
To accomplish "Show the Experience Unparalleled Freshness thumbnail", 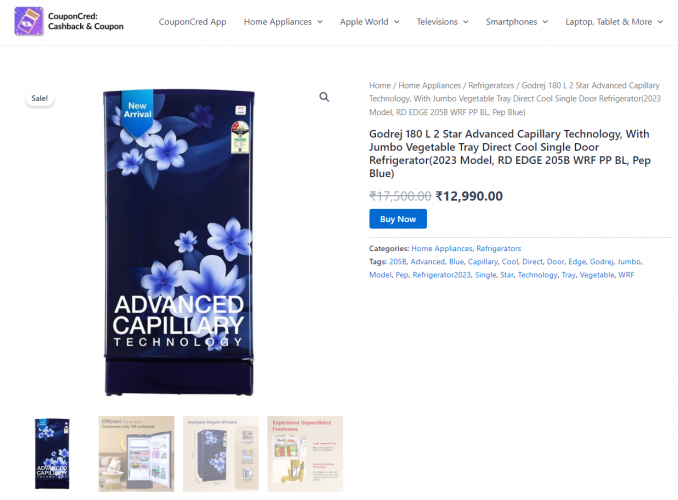I will 305,454.
